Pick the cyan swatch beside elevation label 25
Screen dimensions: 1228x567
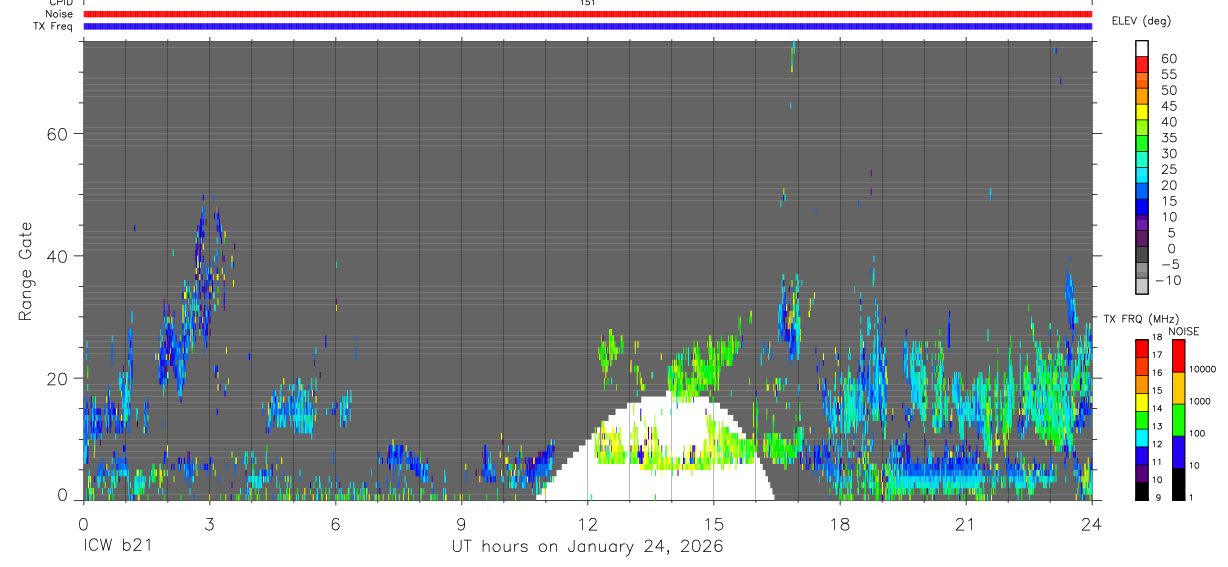1142,175
